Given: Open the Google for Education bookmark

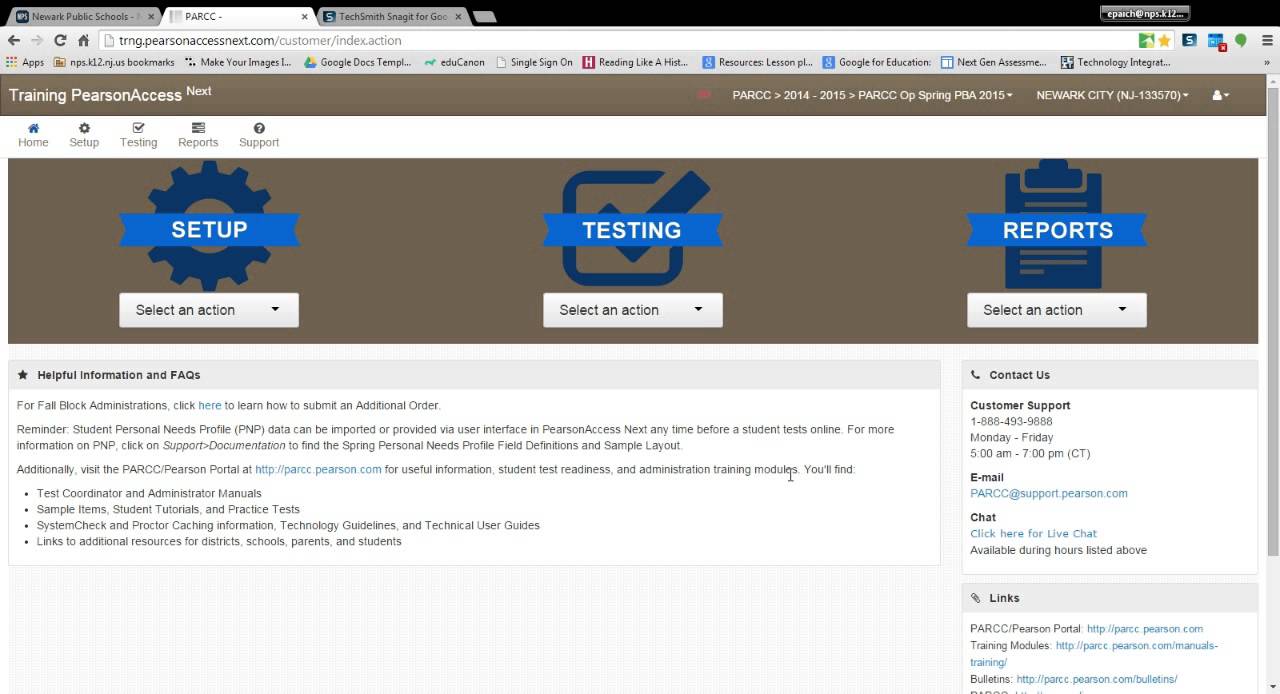Looking at the screenshot, I should click(x=876, y=62).
